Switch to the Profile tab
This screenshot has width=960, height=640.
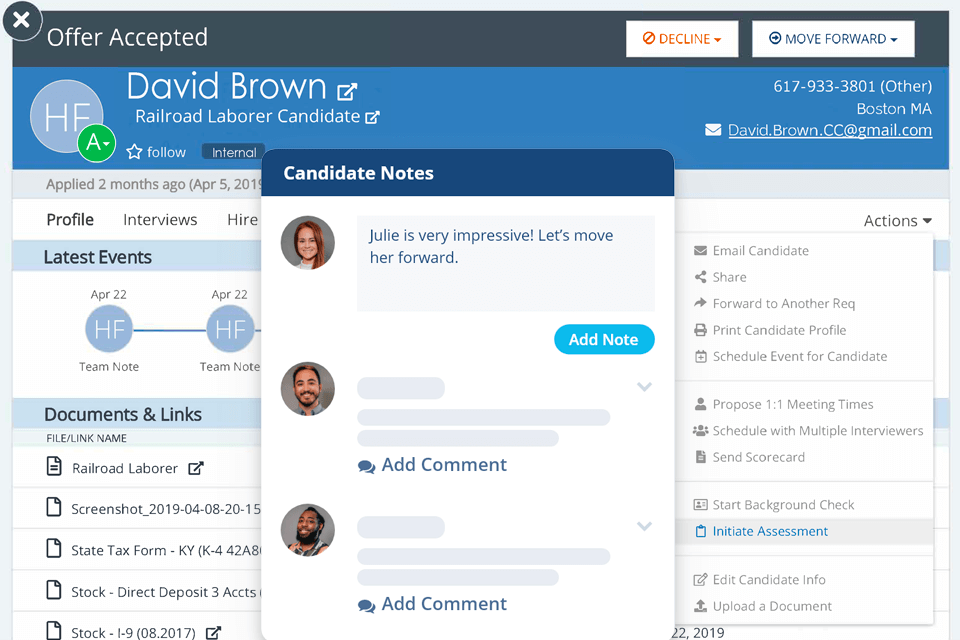coord(70,219)
